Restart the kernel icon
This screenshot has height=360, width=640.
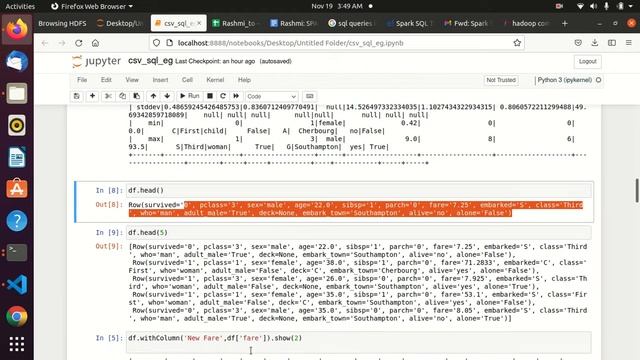pyautogui.click(x=223, y=96)
